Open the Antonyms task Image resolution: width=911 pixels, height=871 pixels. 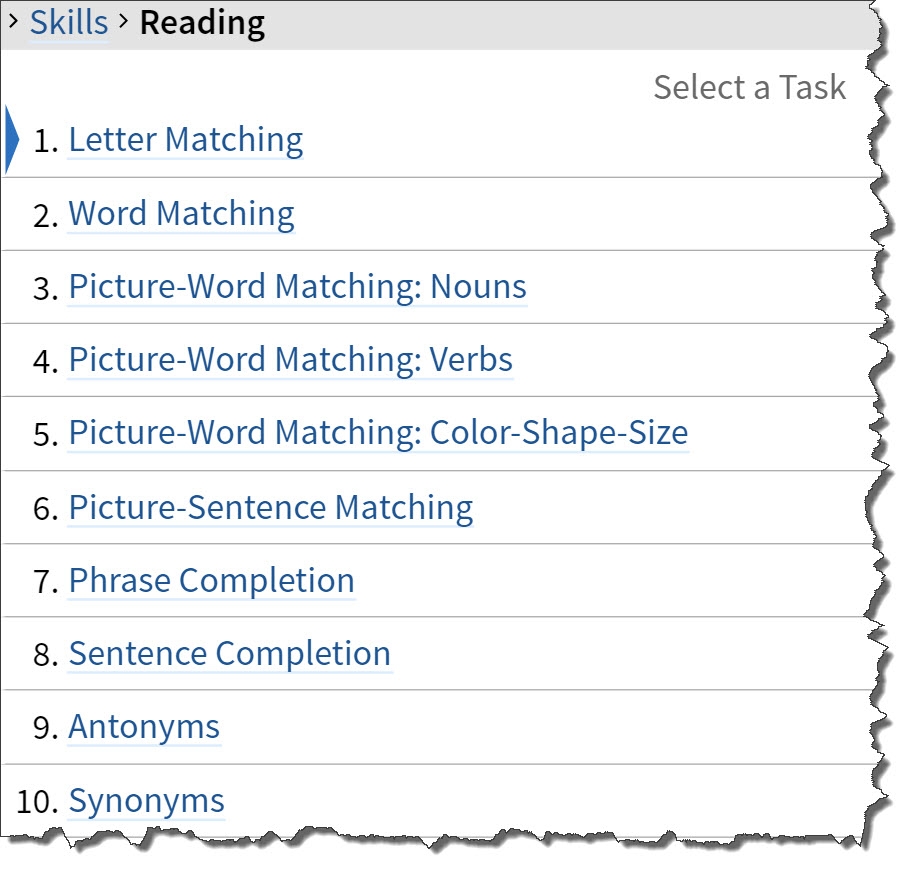tap(144, 727)
